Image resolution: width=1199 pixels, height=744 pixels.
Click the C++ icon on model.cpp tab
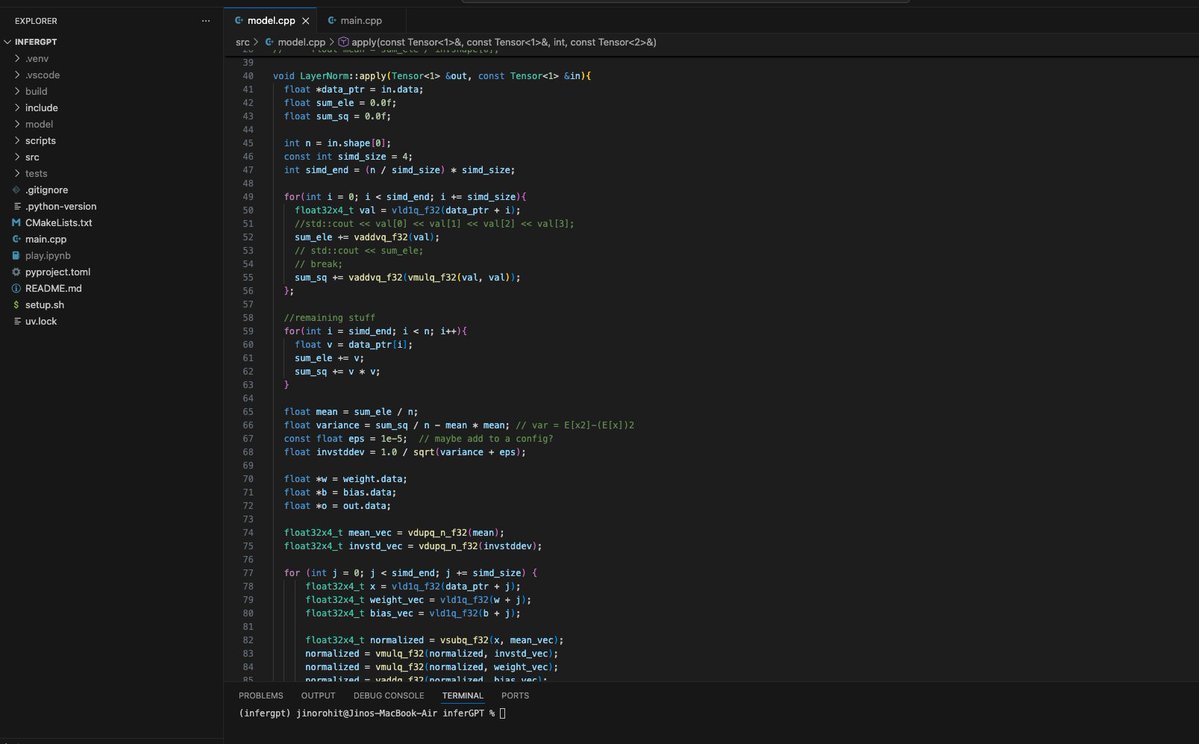tap(239, 21)
